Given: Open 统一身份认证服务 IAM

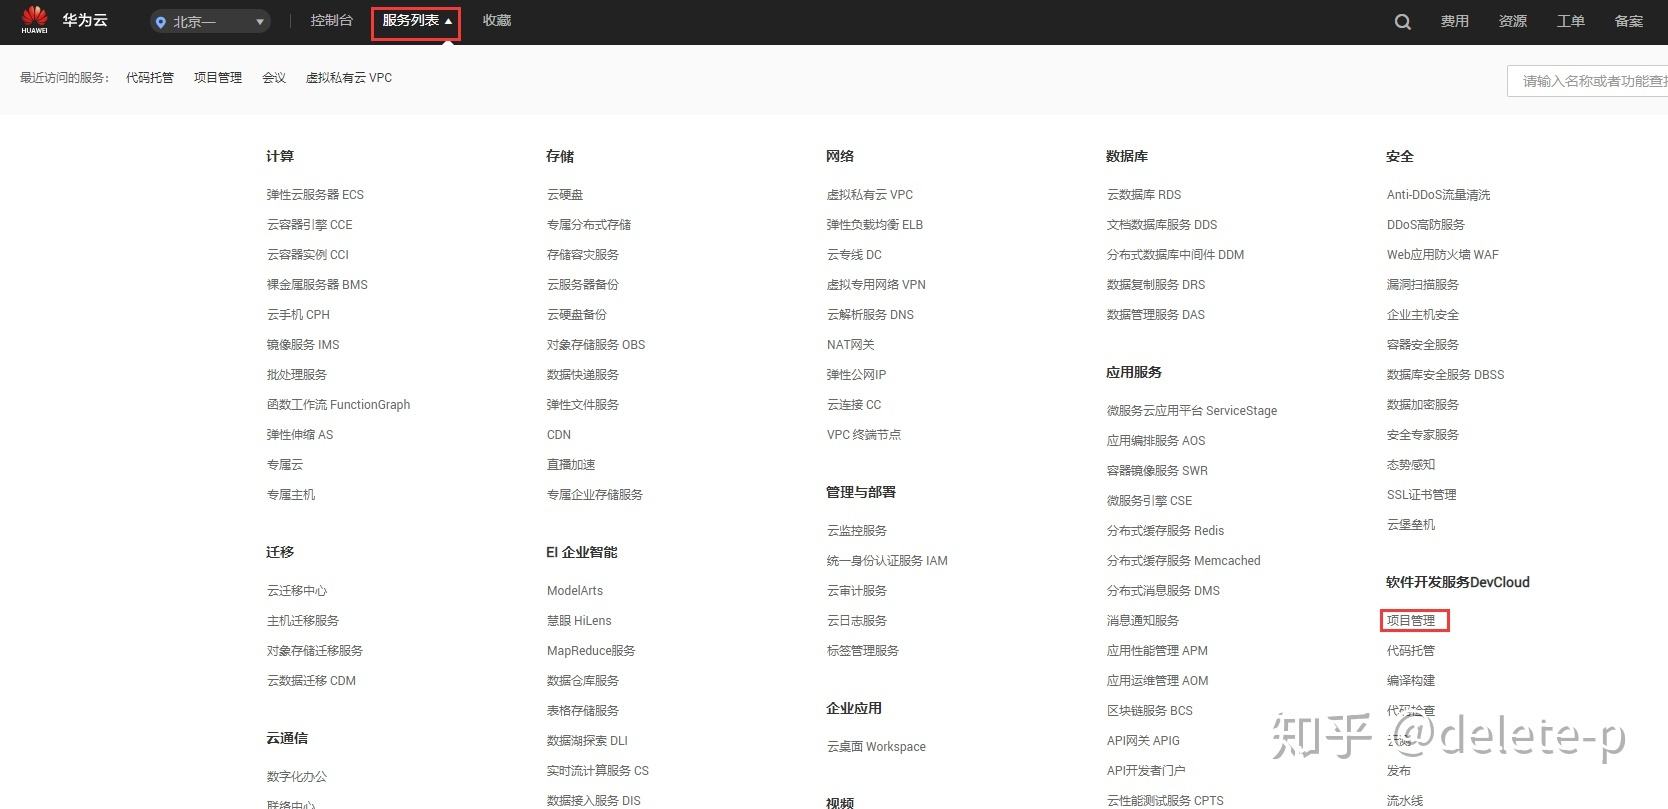Looking at the screenshot, I should pos(887,561).
